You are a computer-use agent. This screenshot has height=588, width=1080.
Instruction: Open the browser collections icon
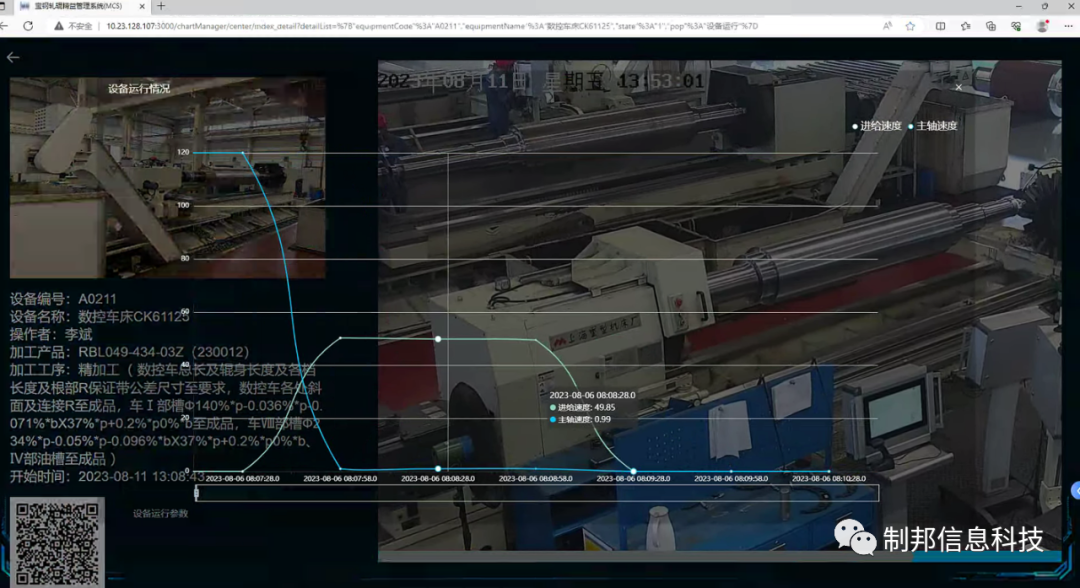992,26
